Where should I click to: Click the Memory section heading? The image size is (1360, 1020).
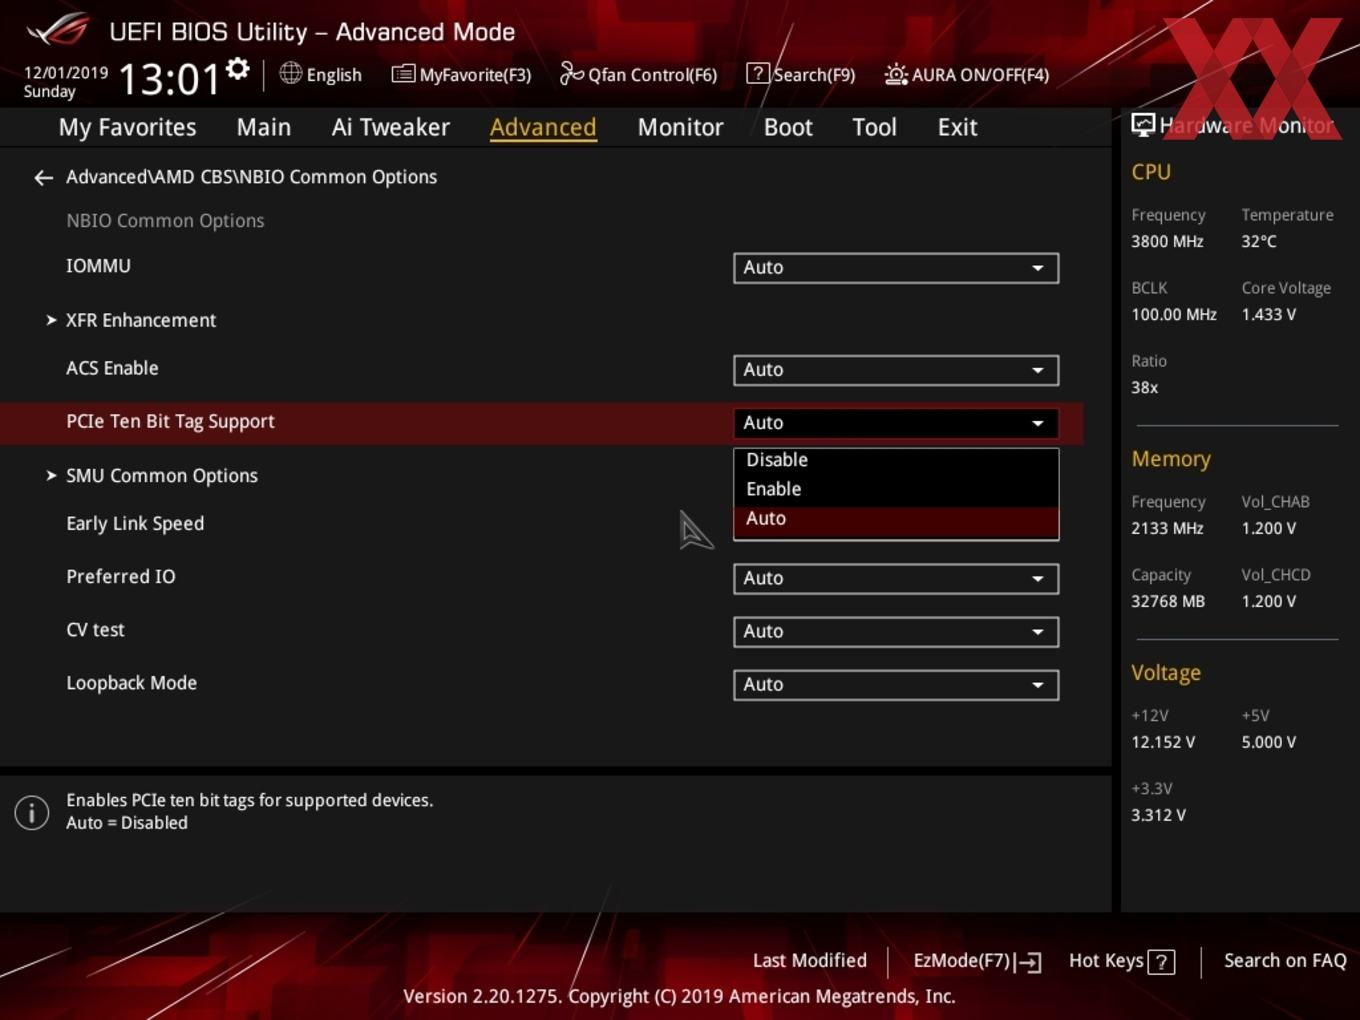click(x=1171, y=459)
